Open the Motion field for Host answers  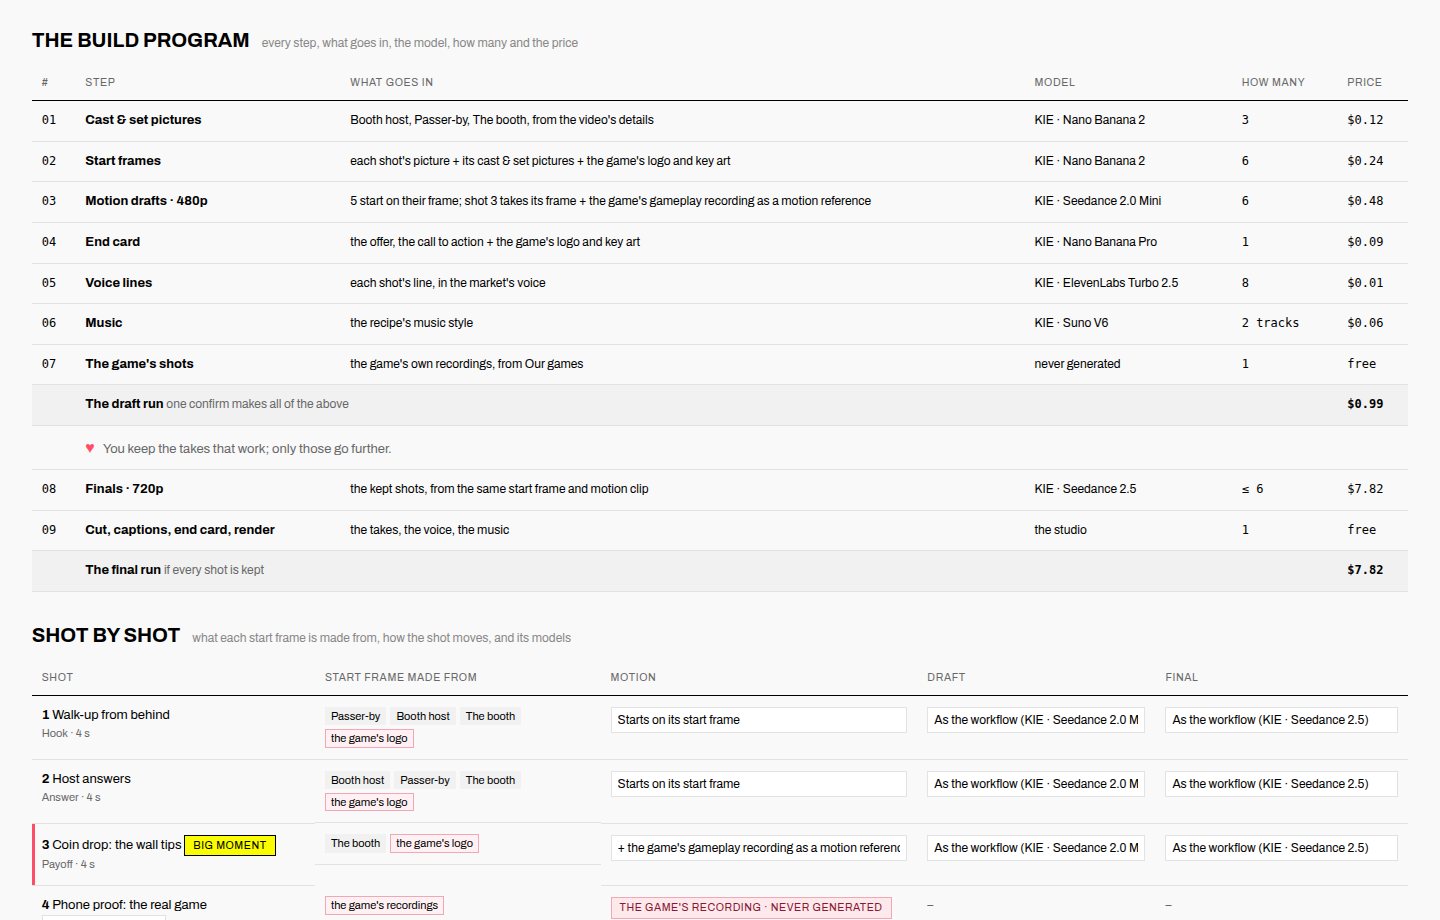[x=759, y=784]
